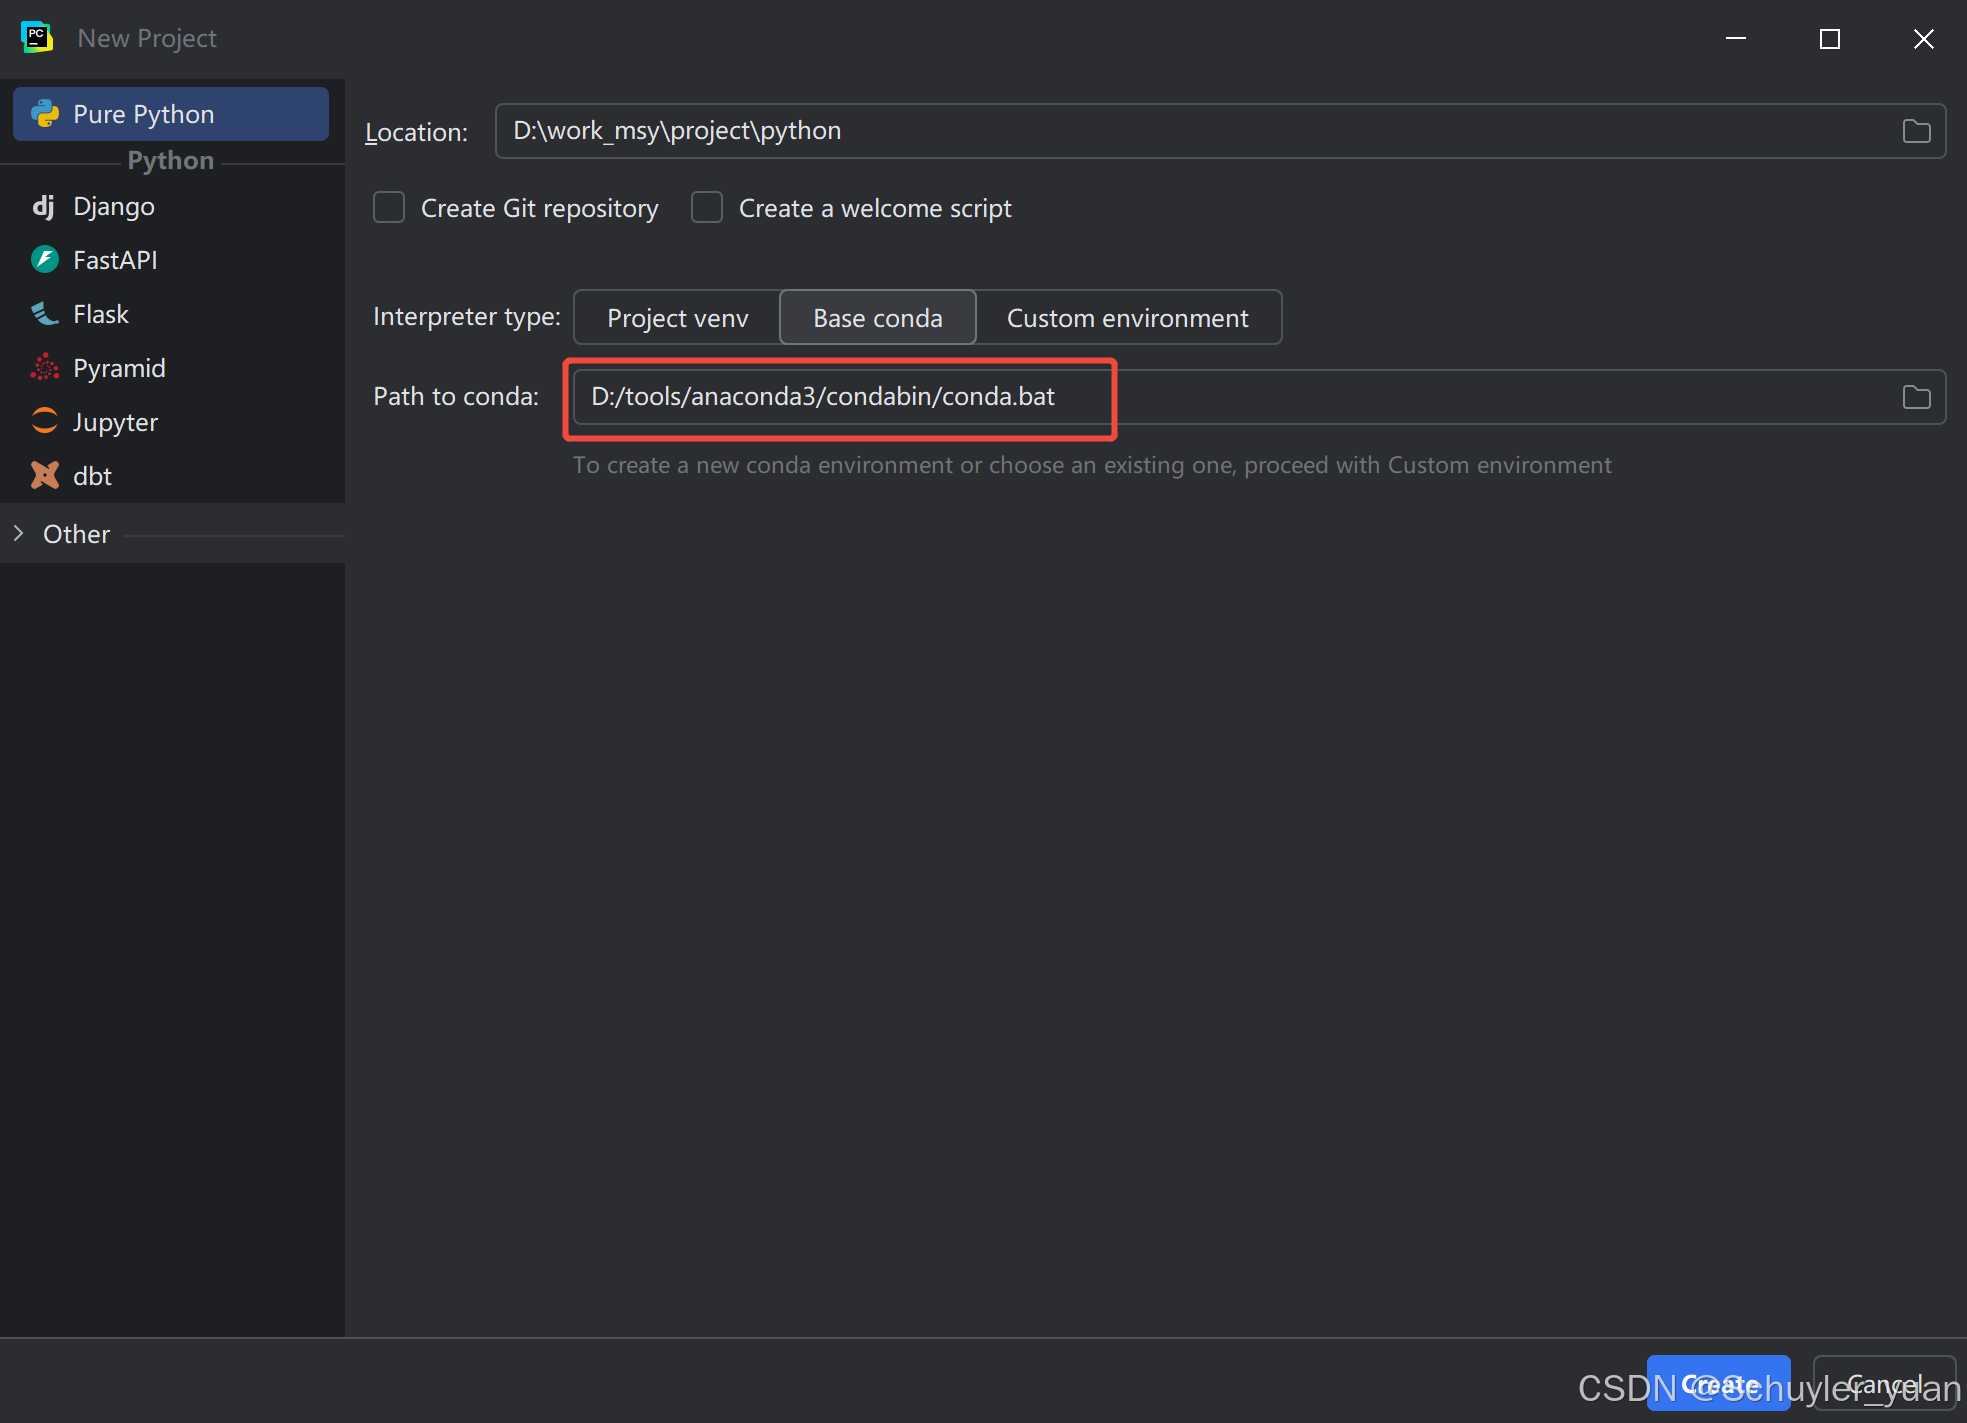Image resolution: width=1967 pixels, height=1423 pixels.
Task: Close the New Project dialog
Action: point(1923,39)
